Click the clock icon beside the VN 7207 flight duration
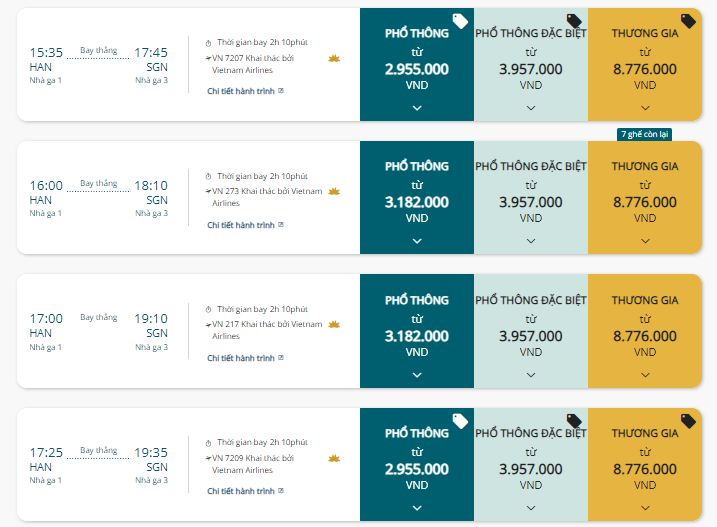The height and width of the screenshot is (527, 717). point(208,43)
